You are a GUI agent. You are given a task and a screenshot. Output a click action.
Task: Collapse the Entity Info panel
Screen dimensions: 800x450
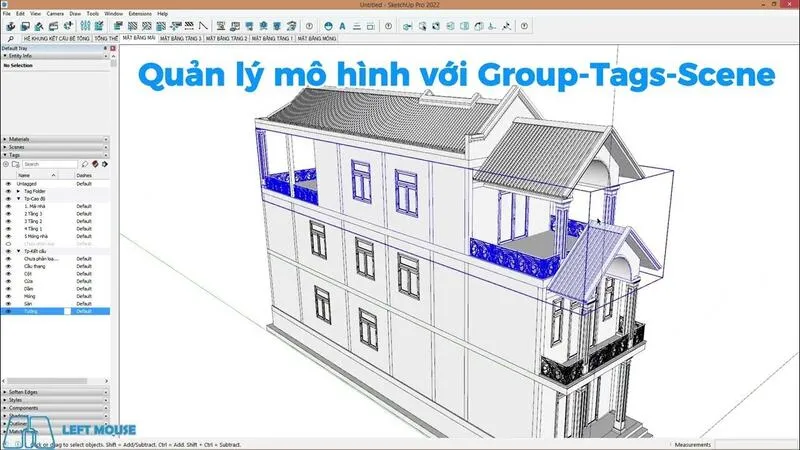click(x=55, y=56)
